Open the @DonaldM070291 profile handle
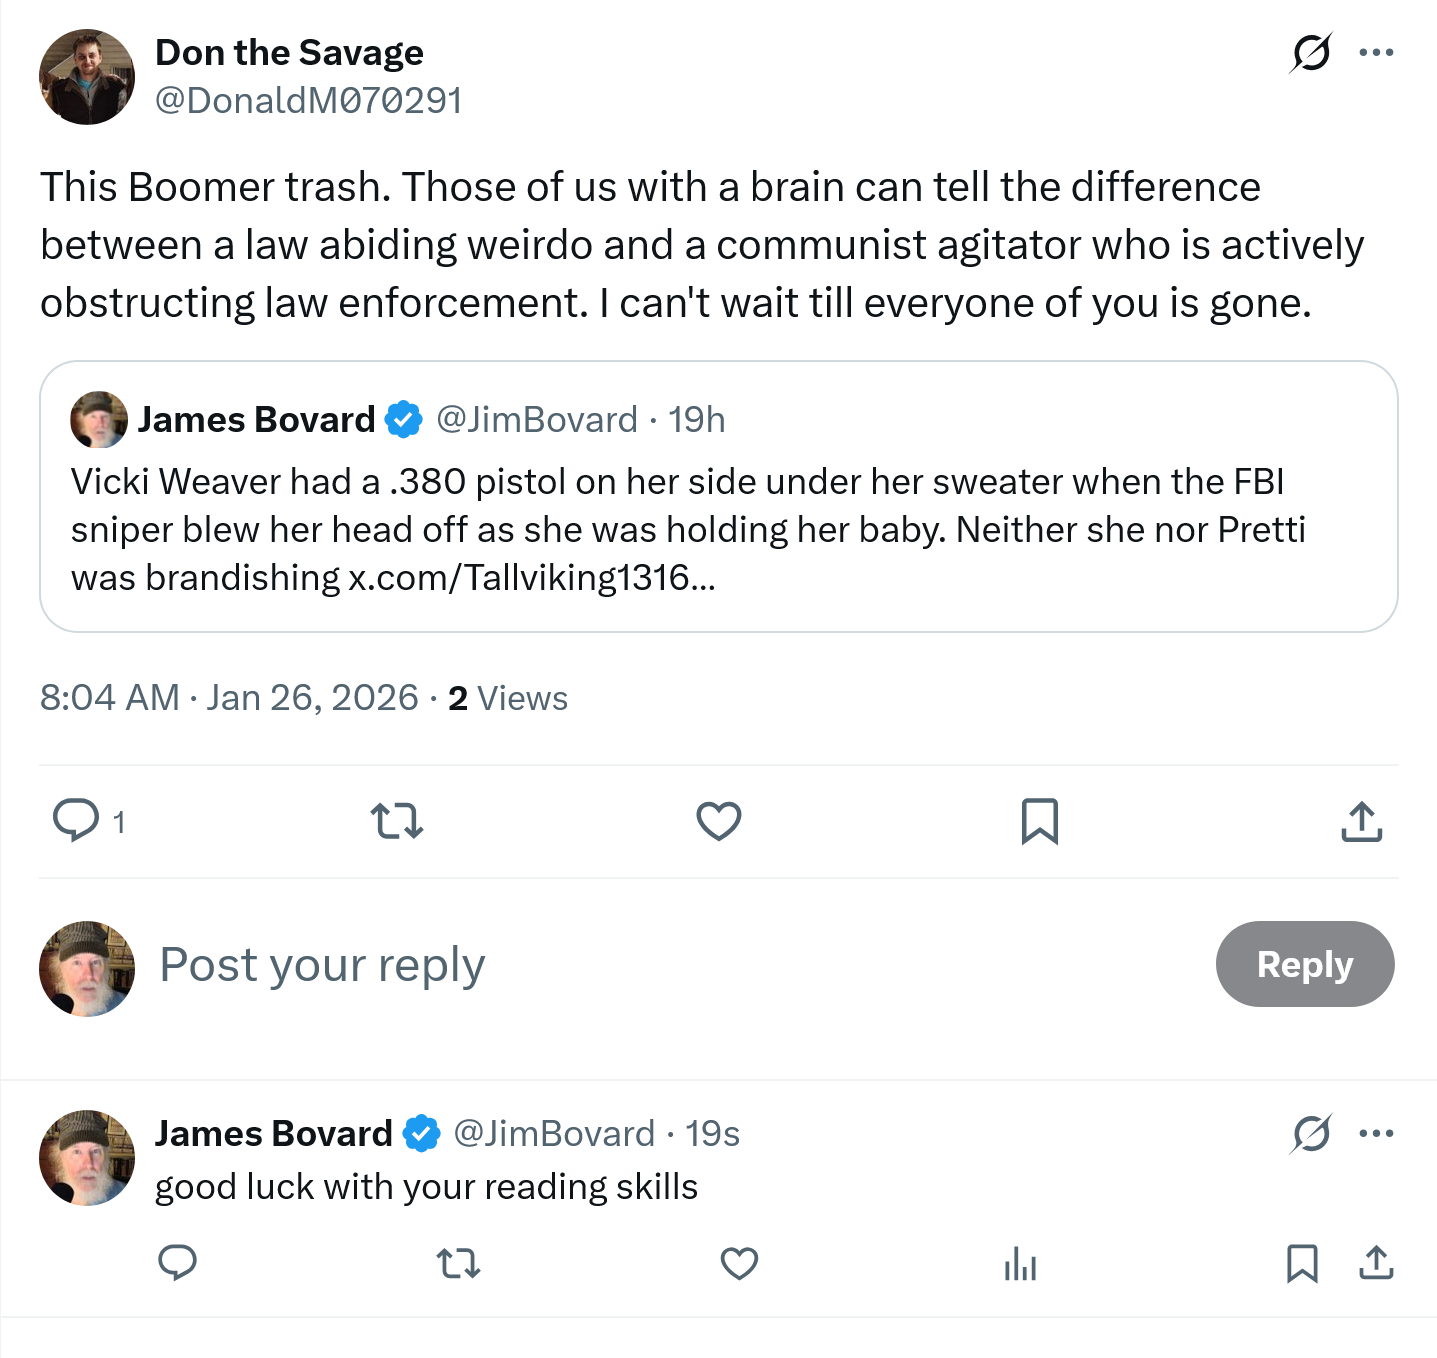 309,101
